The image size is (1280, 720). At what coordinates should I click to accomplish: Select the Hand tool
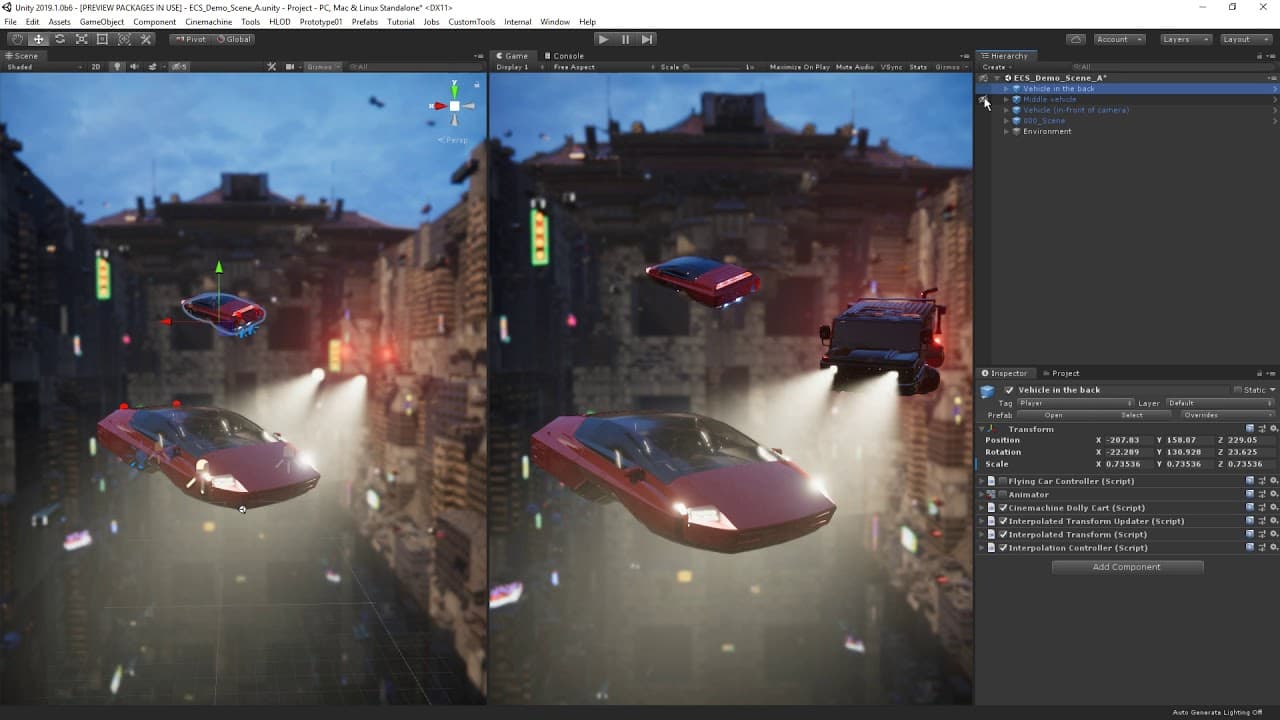(x=17, y=39)
